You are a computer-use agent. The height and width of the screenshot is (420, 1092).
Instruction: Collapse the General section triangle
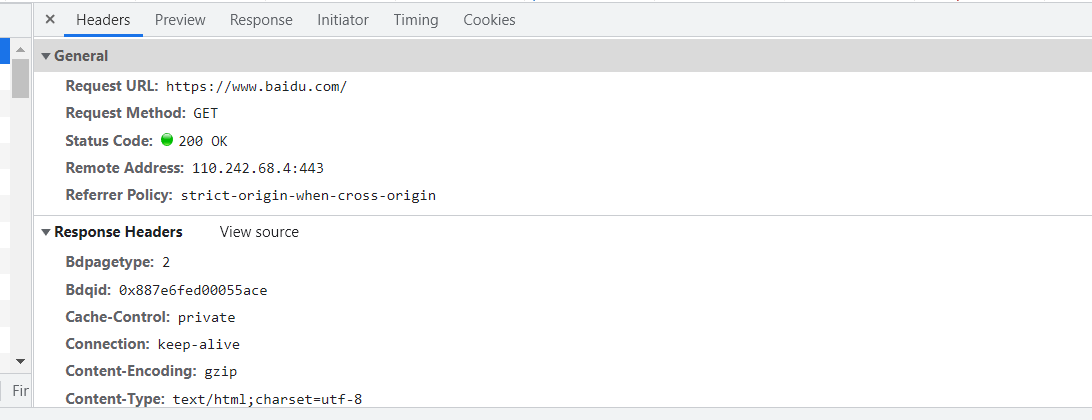tap(46, 56)
